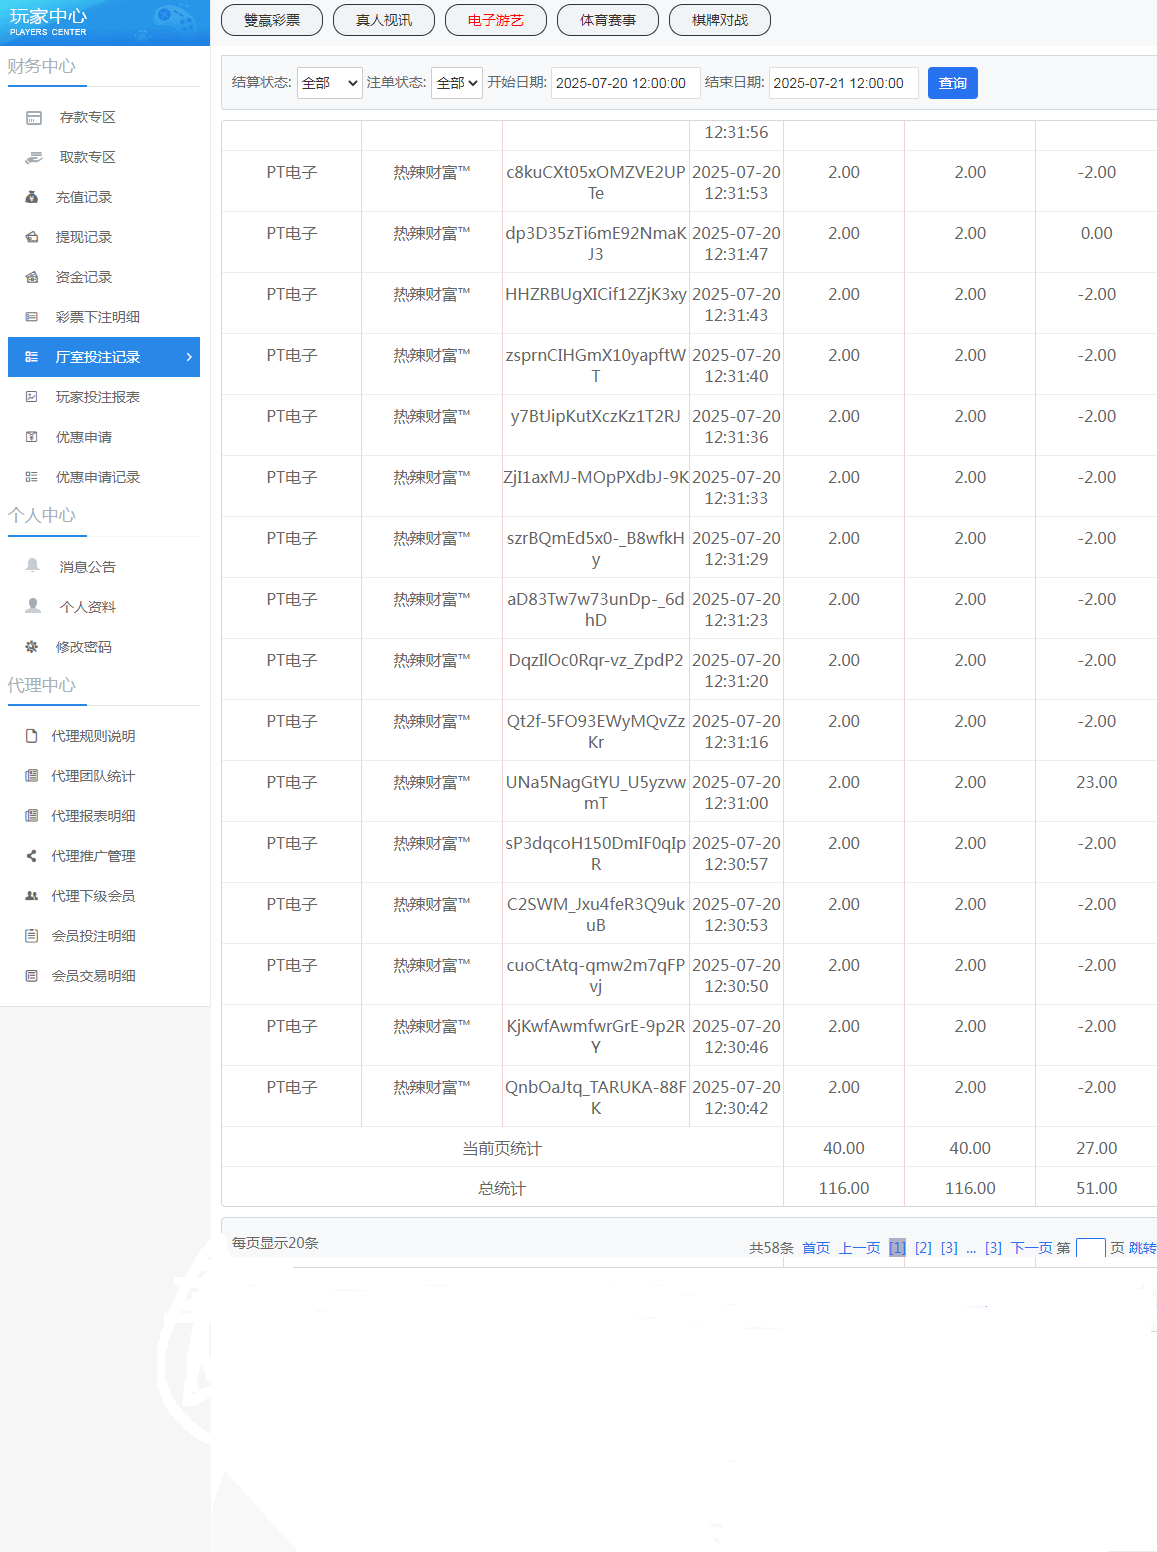Click the recharge records money bag icon

[x=32, y=197]
